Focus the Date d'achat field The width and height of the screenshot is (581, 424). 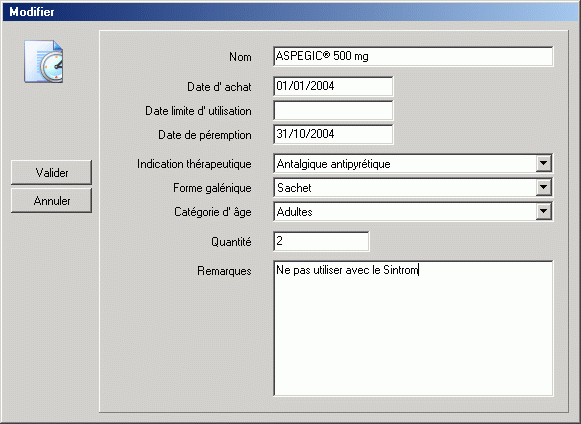pyautogui.click(x=333, y=86)
